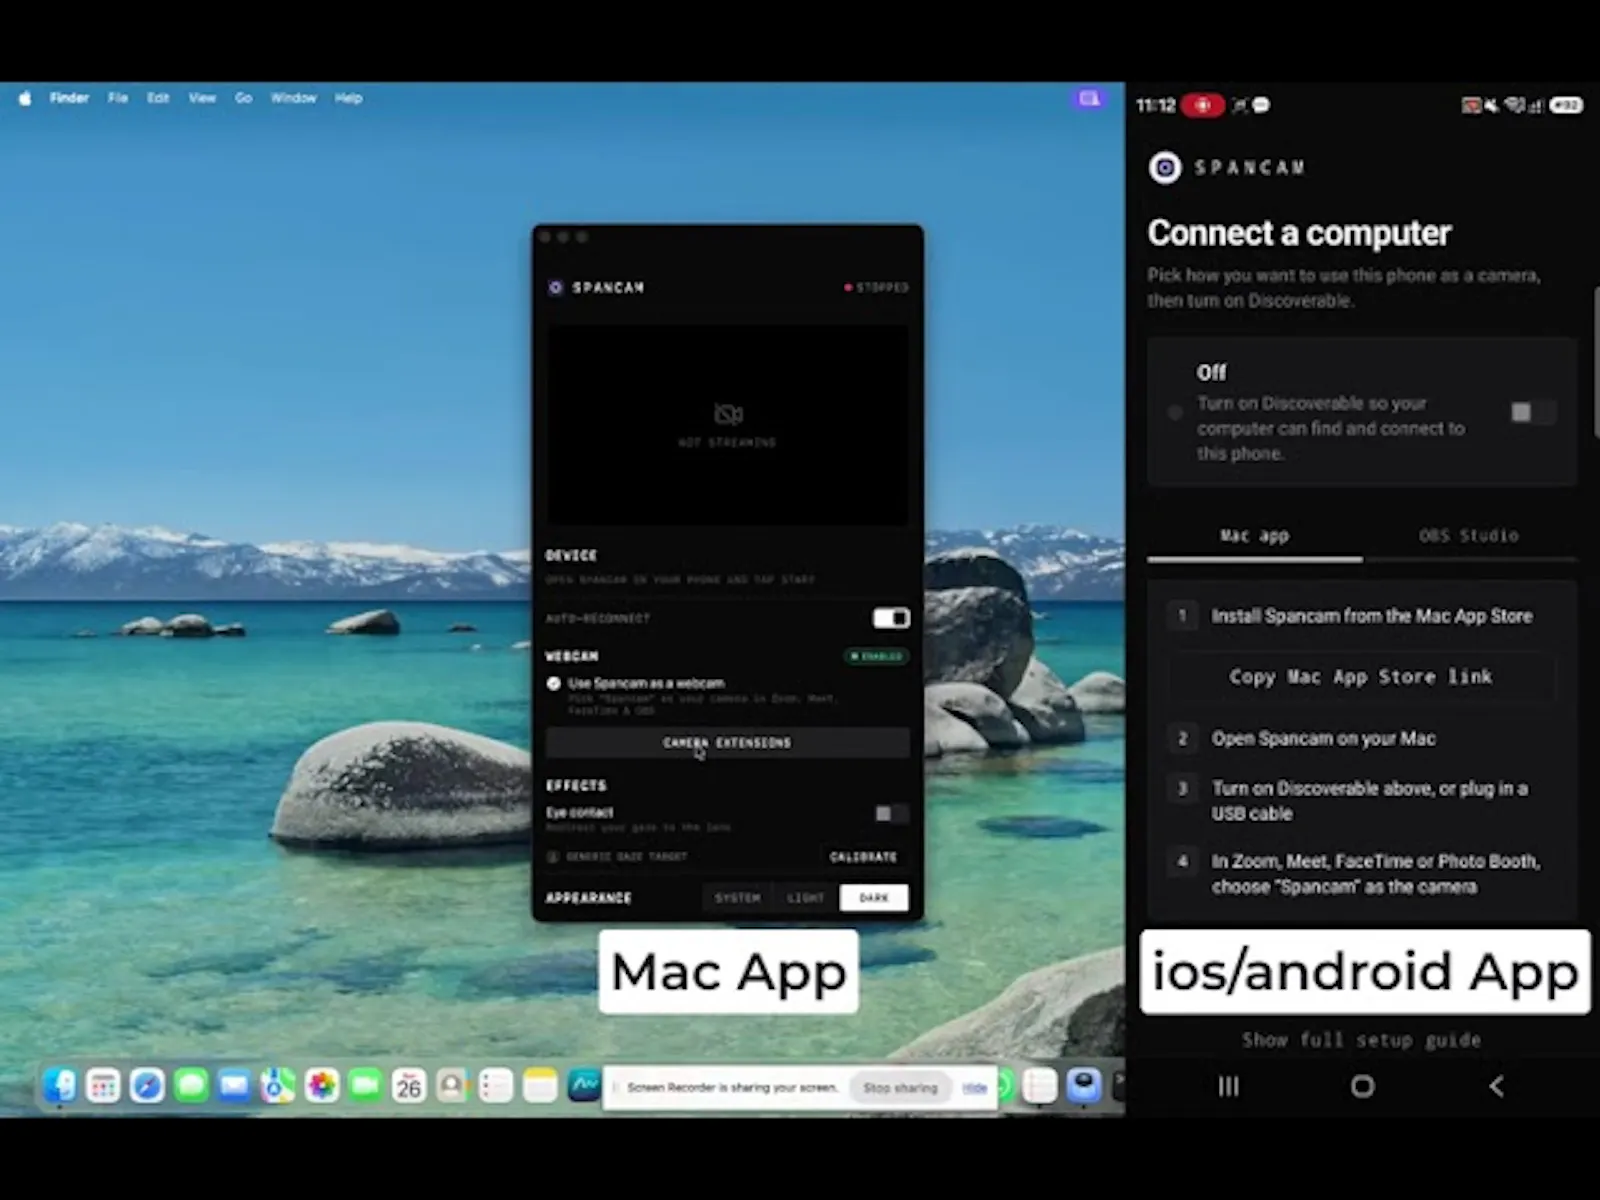Turn on the Discoverable switch on the phone

click(x=1532, y=412)
